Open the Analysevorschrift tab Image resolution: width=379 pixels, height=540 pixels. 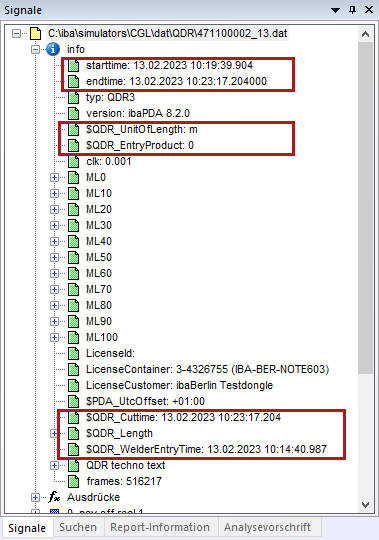coord(267,527)
